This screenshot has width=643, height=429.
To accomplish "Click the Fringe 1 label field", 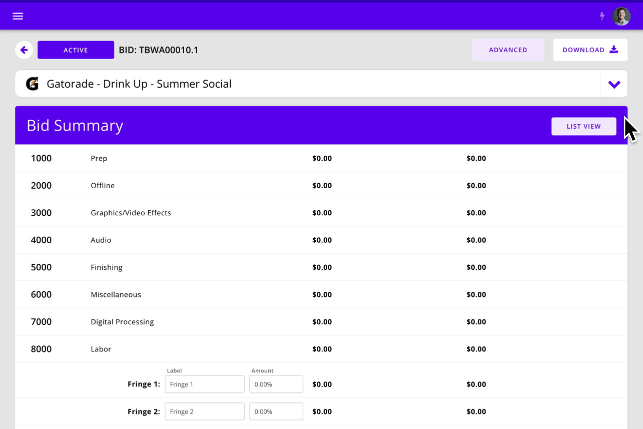I will pos(204,384).
